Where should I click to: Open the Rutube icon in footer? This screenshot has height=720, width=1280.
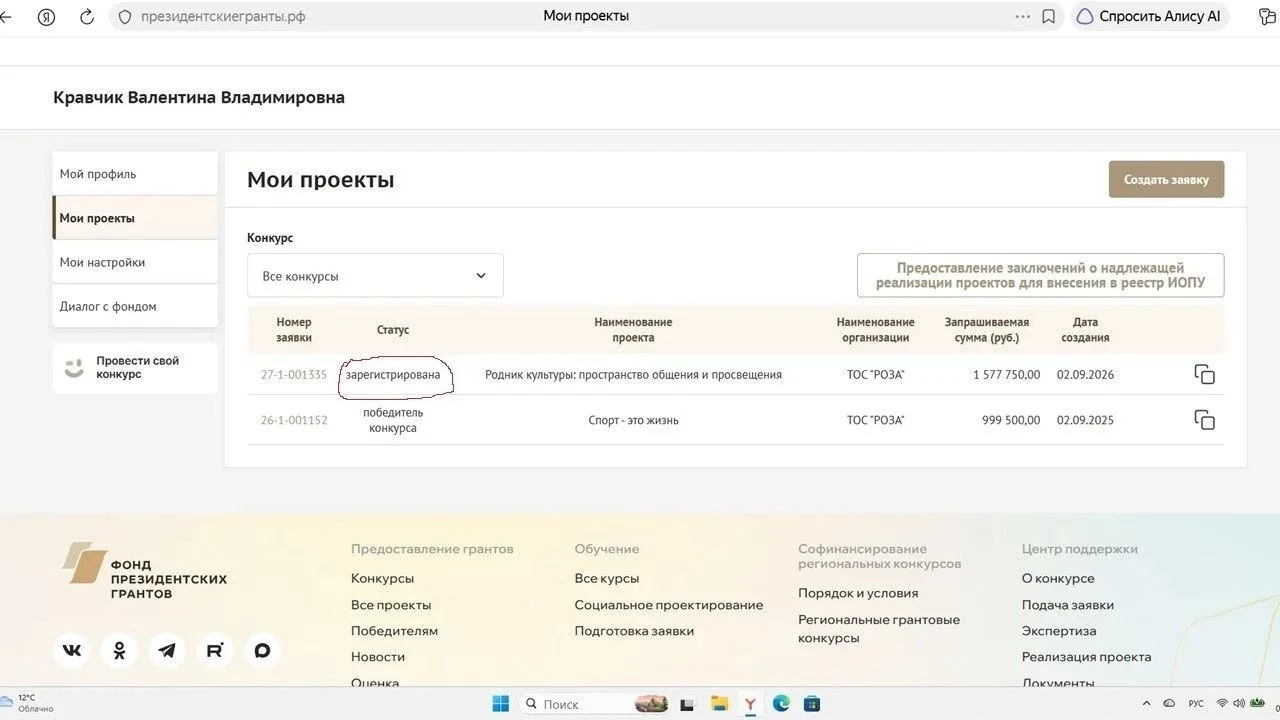(x=215, y=651)
